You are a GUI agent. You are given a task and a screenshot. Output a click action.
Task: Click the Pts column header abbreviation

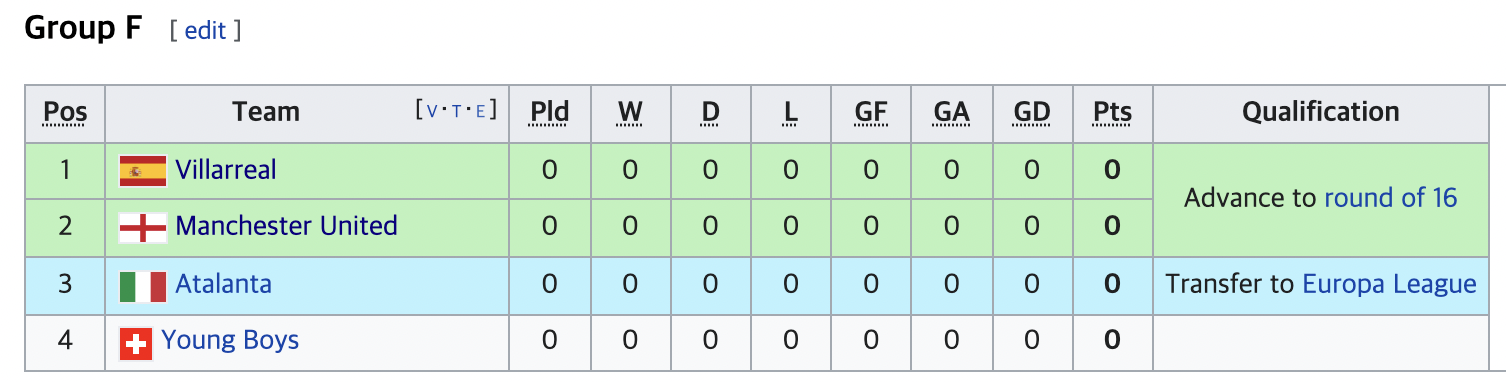1112,112
